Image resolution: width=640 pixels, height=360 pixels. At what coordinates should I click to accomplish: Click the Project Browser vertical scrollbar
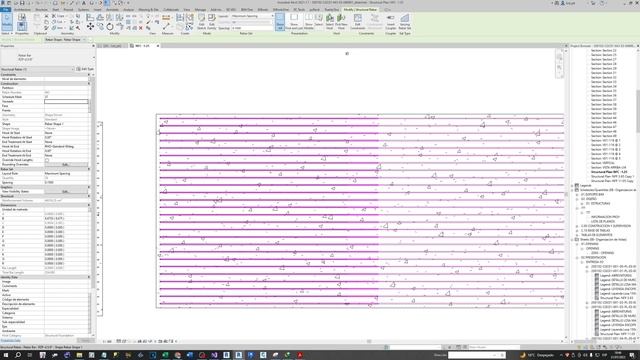coord(638,110)
